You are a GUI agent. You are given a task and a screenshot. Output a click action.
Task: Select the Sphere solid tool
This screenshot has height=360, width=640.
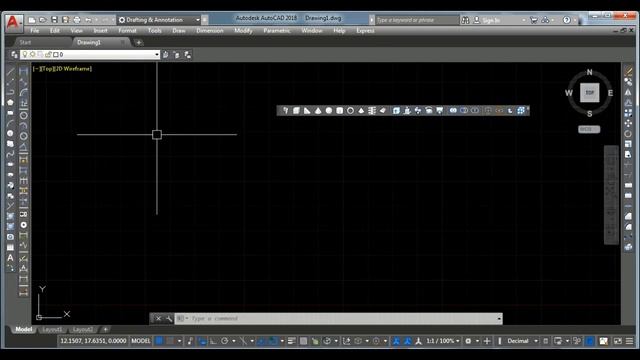coord(329,111)
